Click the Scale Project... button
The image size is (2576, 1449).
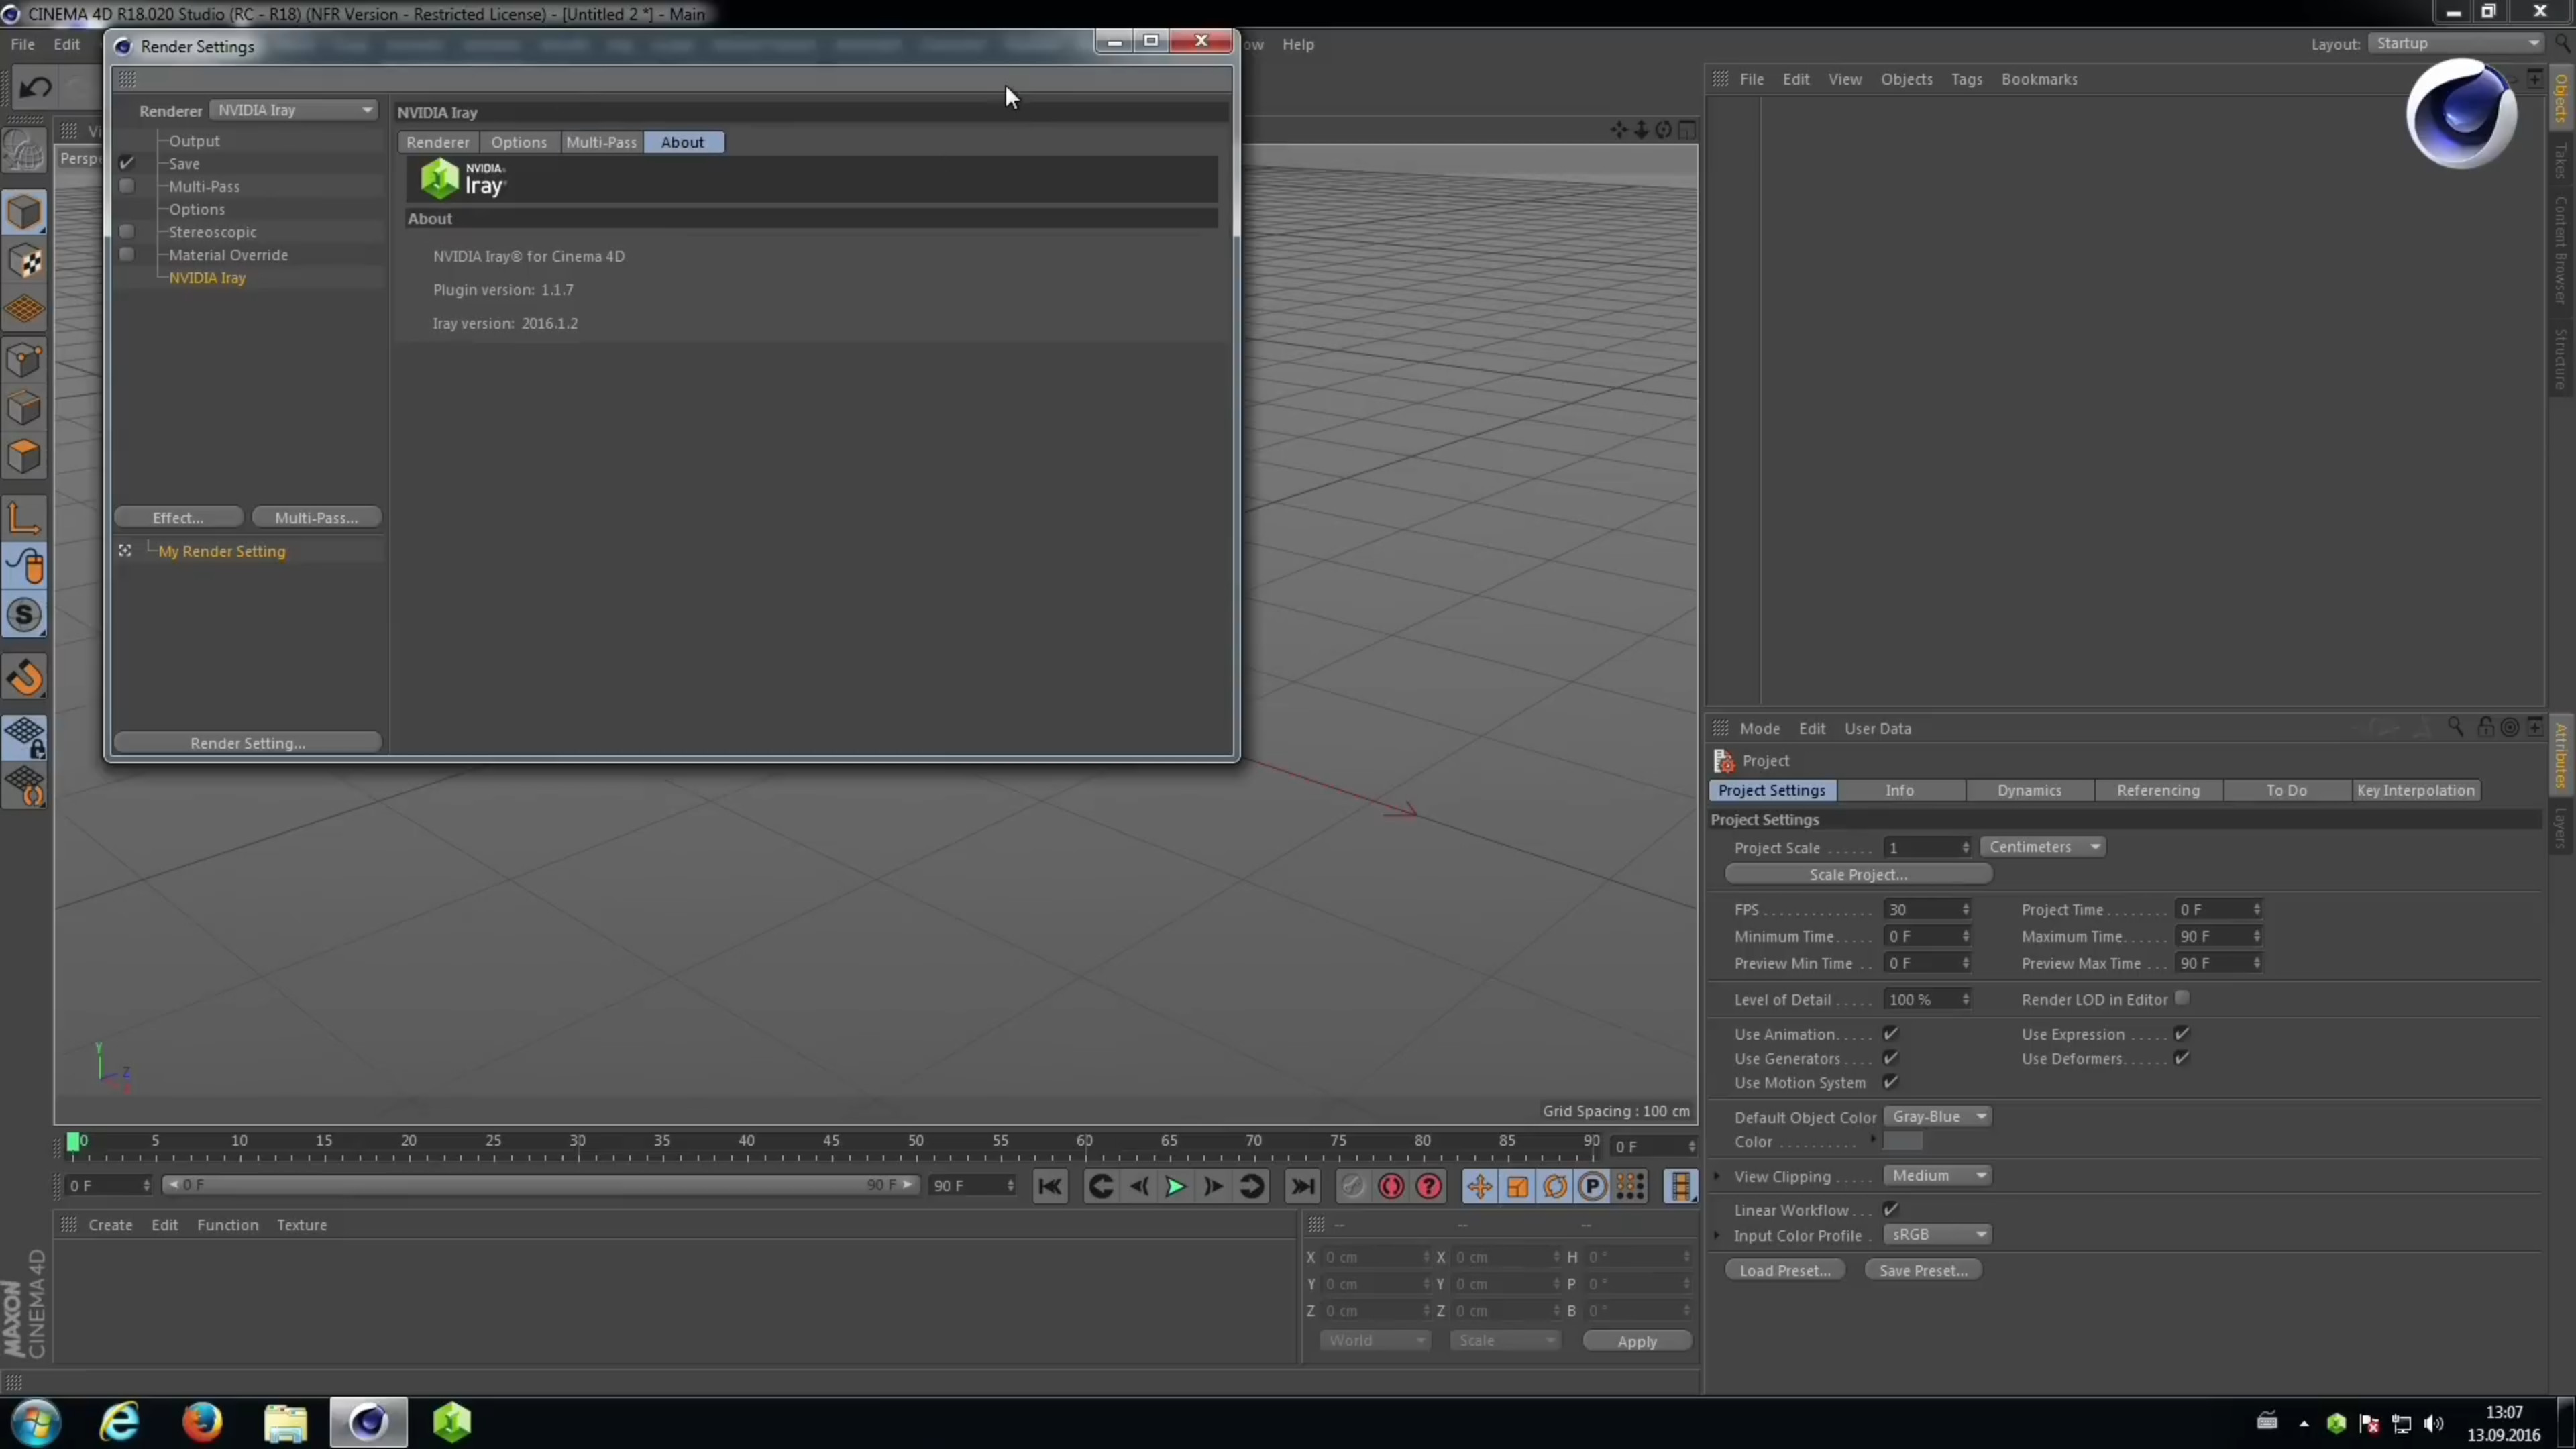pos(1858,874)
